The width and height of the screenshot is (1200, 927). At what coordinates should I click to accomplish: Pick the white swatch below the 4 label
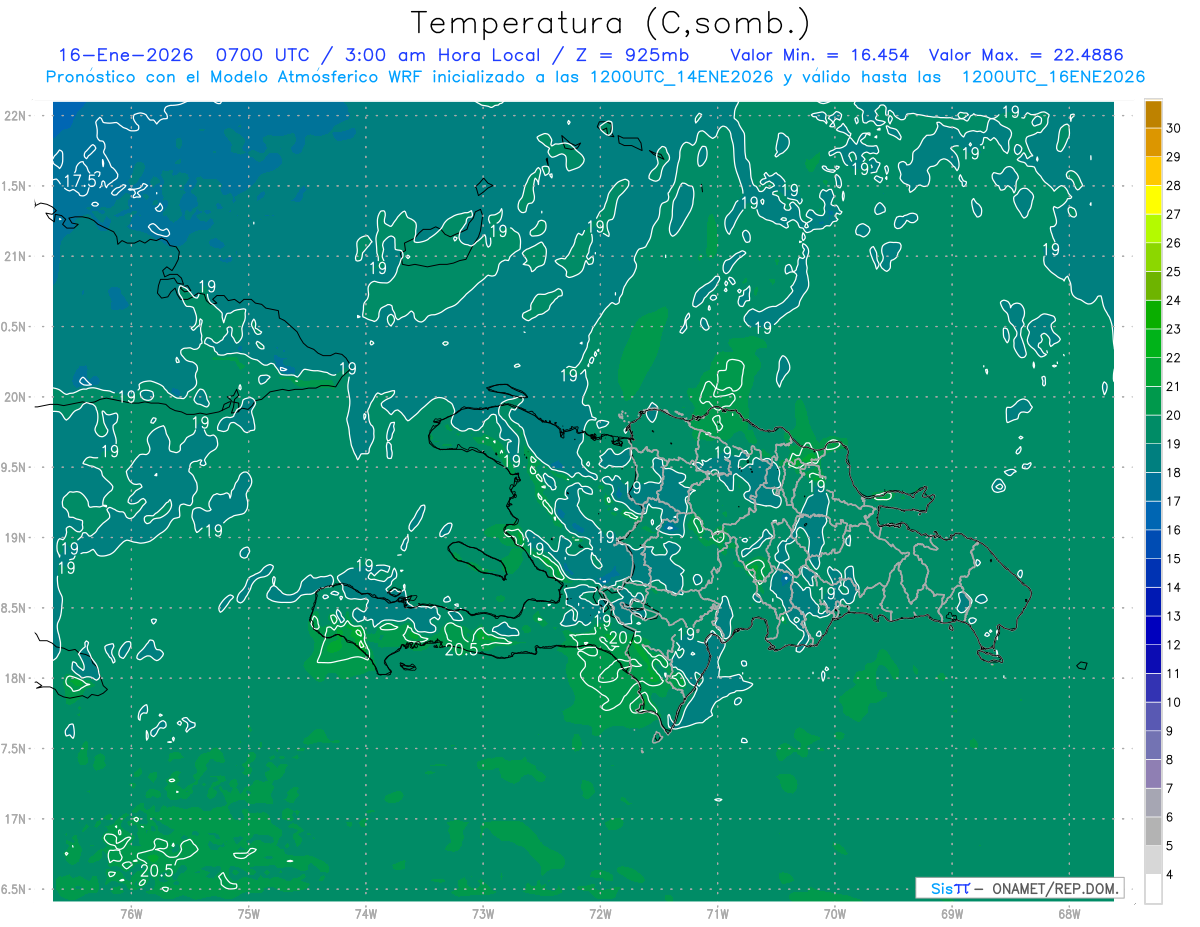click(1153, 889)
